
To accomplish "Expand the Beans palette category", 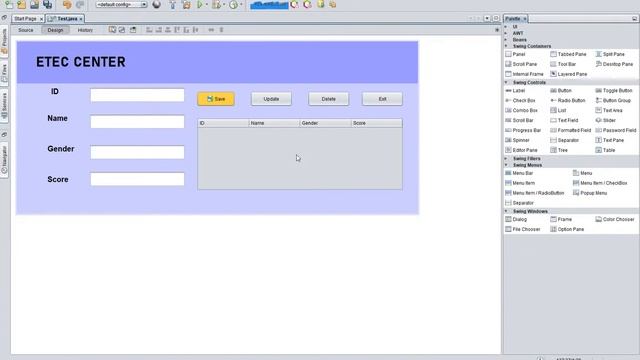I will point(506,40).
